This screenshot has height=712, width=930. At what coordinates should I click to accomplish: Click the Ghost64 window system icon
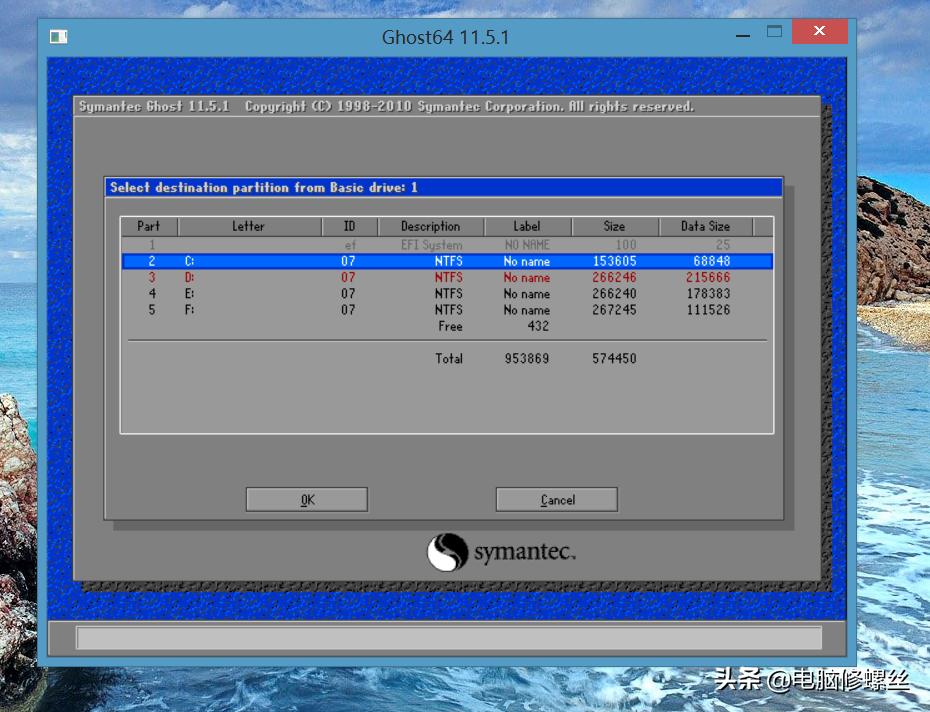tap(59, 37)
